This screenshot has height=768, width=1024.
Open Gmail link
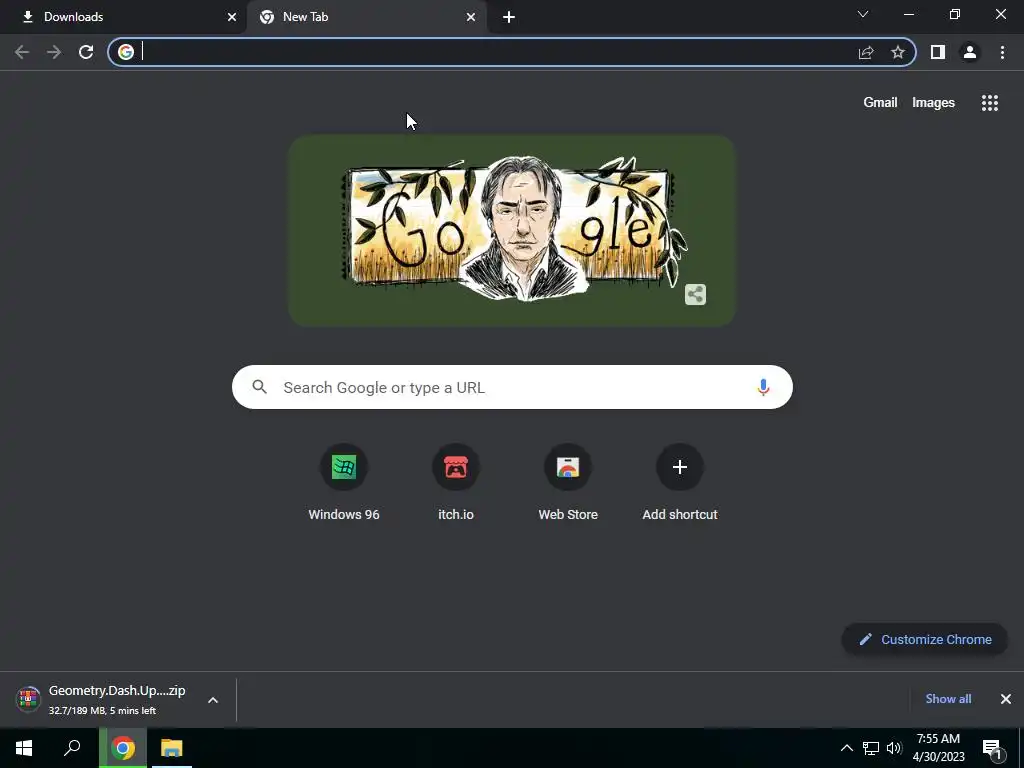tap(880, 103)
